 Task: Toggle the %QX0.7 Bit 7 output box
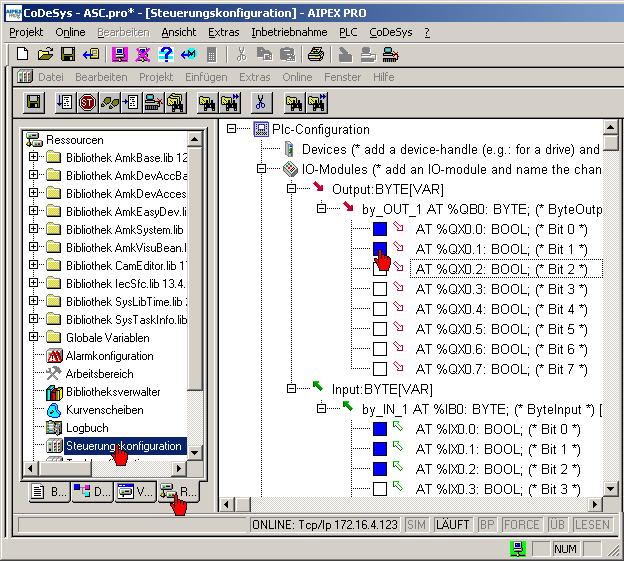380,369
